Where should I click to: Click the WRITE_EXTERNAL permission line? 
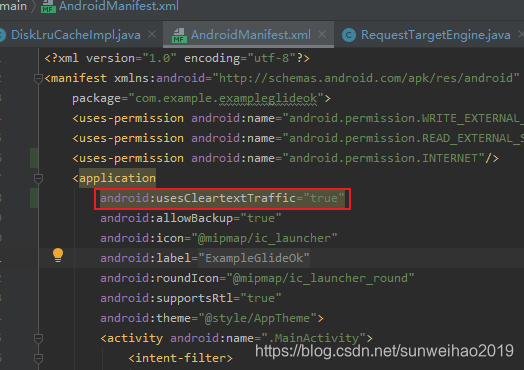pyautogui.click(x=298, y=118)
